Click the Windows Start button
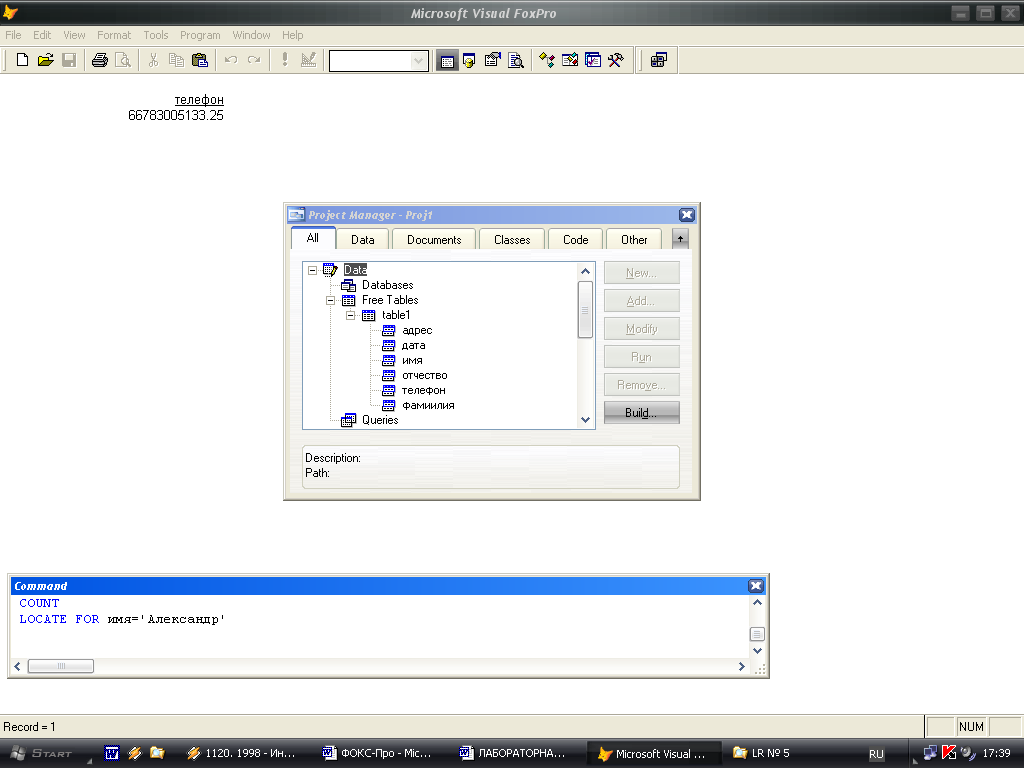 tap(43, 753)
